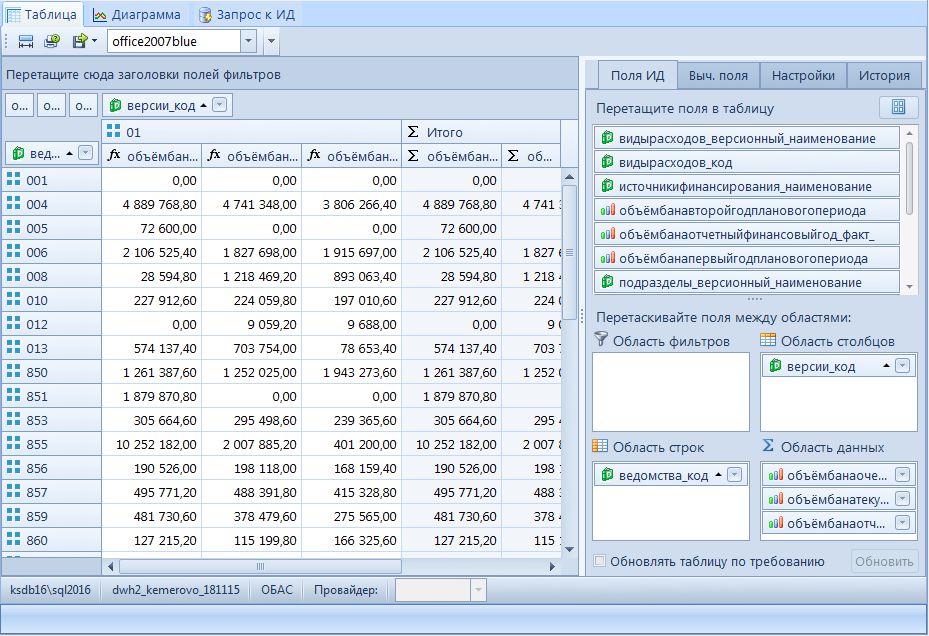The image size is (929, 636).
Task: Click the print preview toolbar icon
Action: pyautogui.click(x=51, y=41)
